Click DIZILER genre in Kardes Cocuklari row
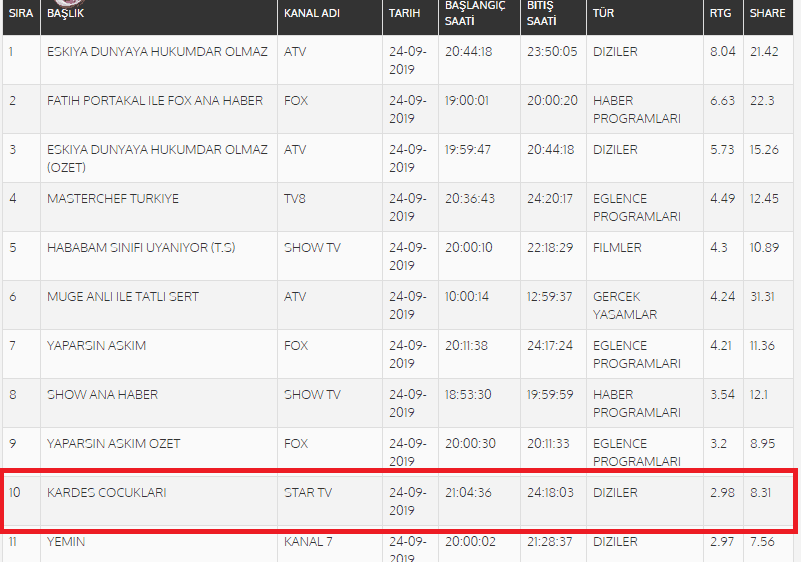Image resolution: width=801 pixels, height=562 pixels. 615,493
